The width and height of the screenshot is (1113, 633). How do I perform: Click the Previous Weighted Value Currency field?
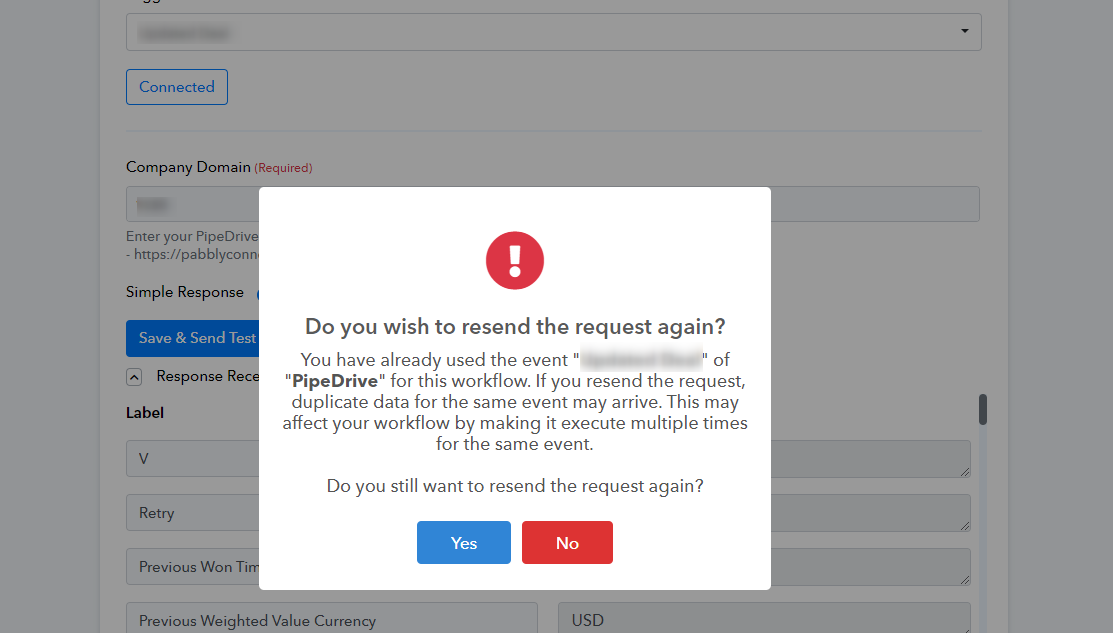tap(331, 618)
